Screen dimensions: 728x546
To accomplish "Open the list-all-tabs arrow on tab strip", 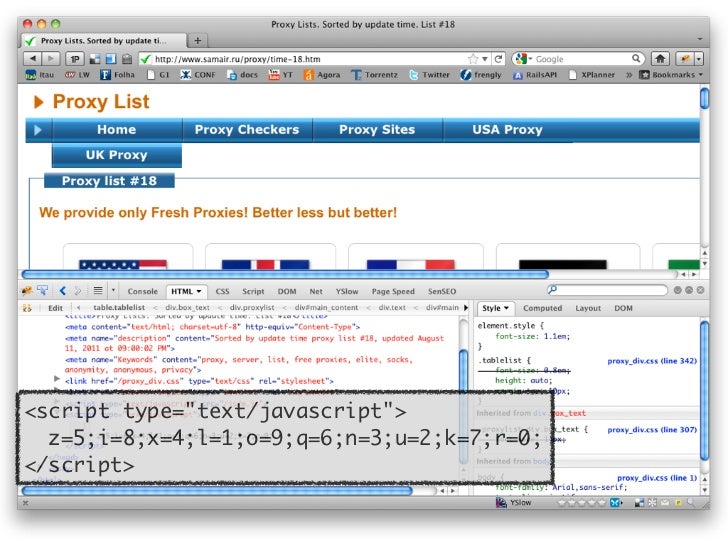I will point(700,40).
